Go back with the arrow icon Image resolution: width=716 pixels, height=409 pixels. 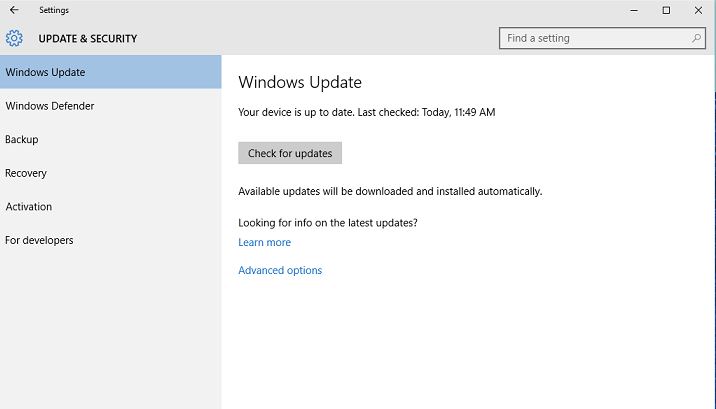click(14, 10)
